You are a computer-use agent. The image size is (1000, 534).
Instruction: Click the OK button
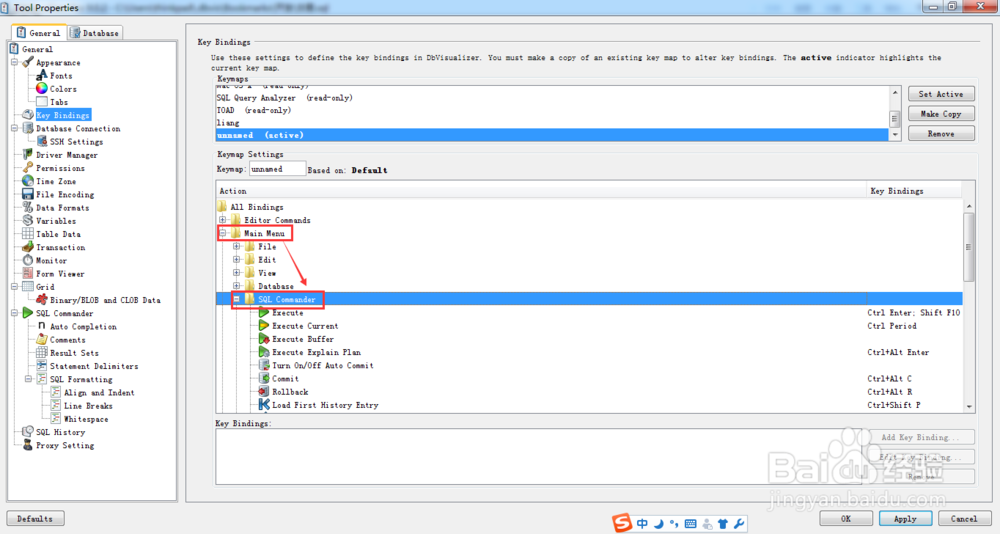[x=846, y=519]
